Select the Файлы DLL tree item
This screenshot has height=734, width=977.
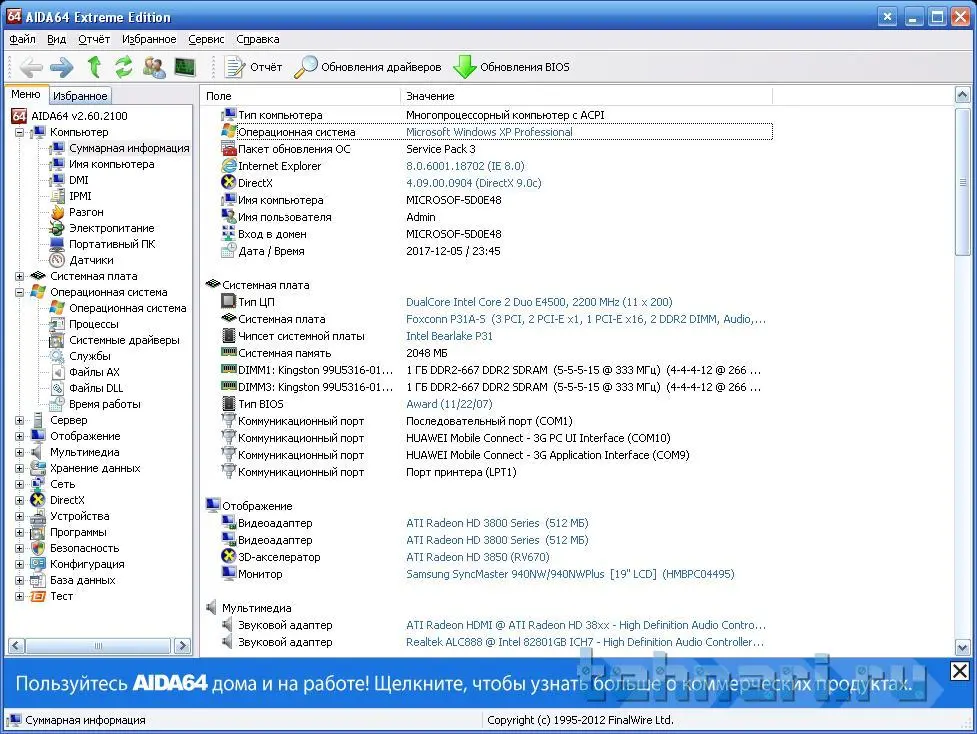[96, 388]
